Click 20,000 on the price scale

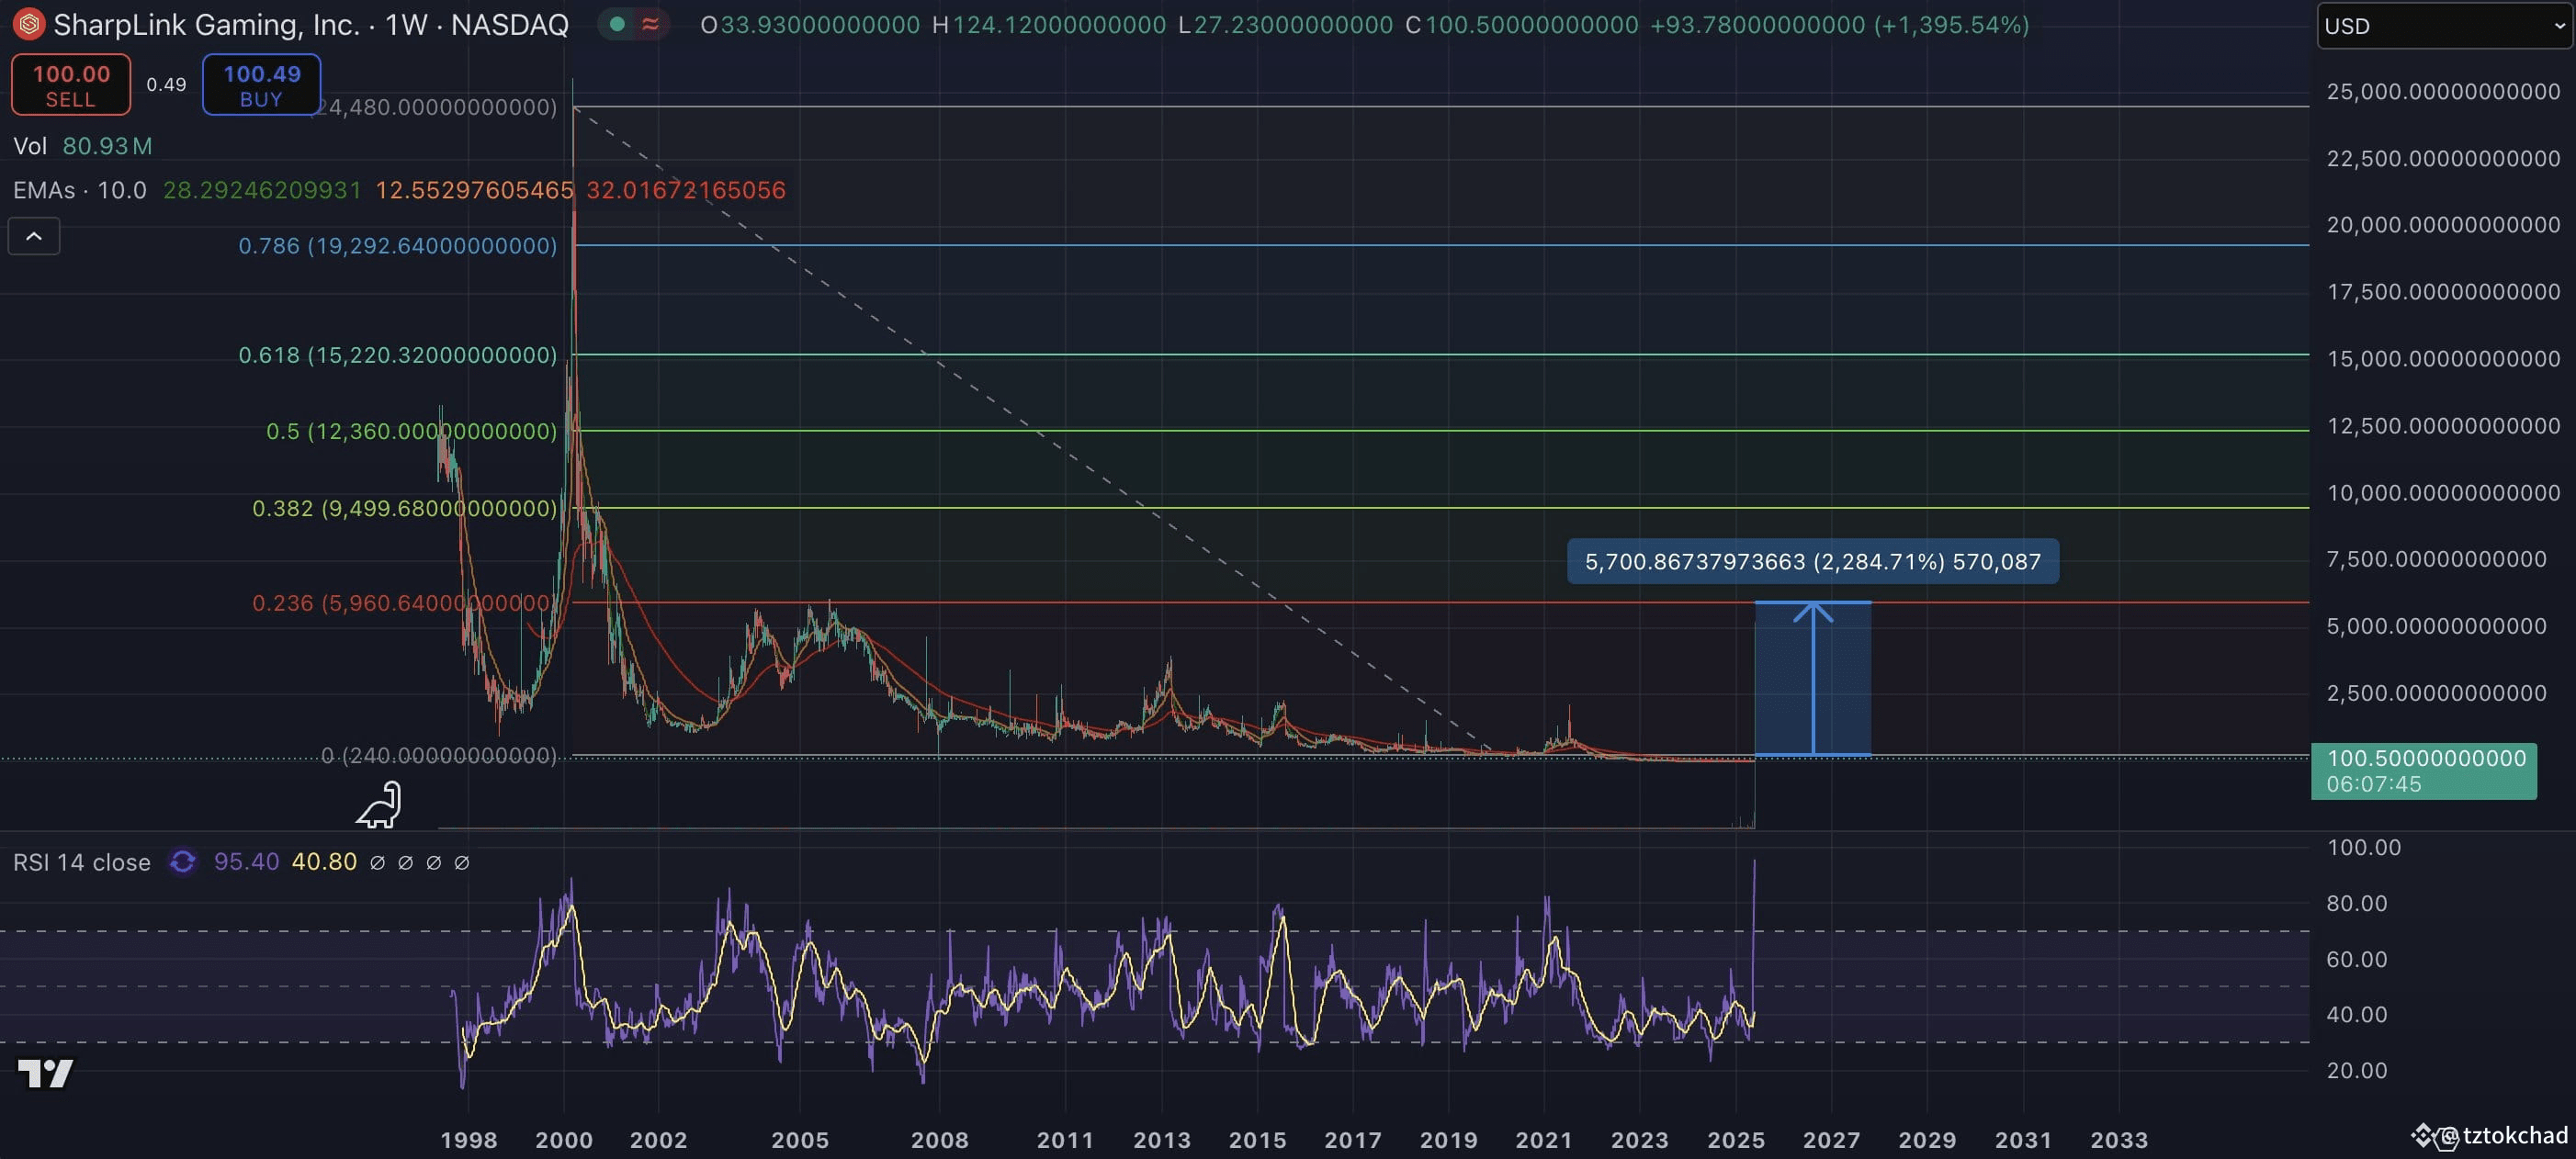[x=2443, y=225]
